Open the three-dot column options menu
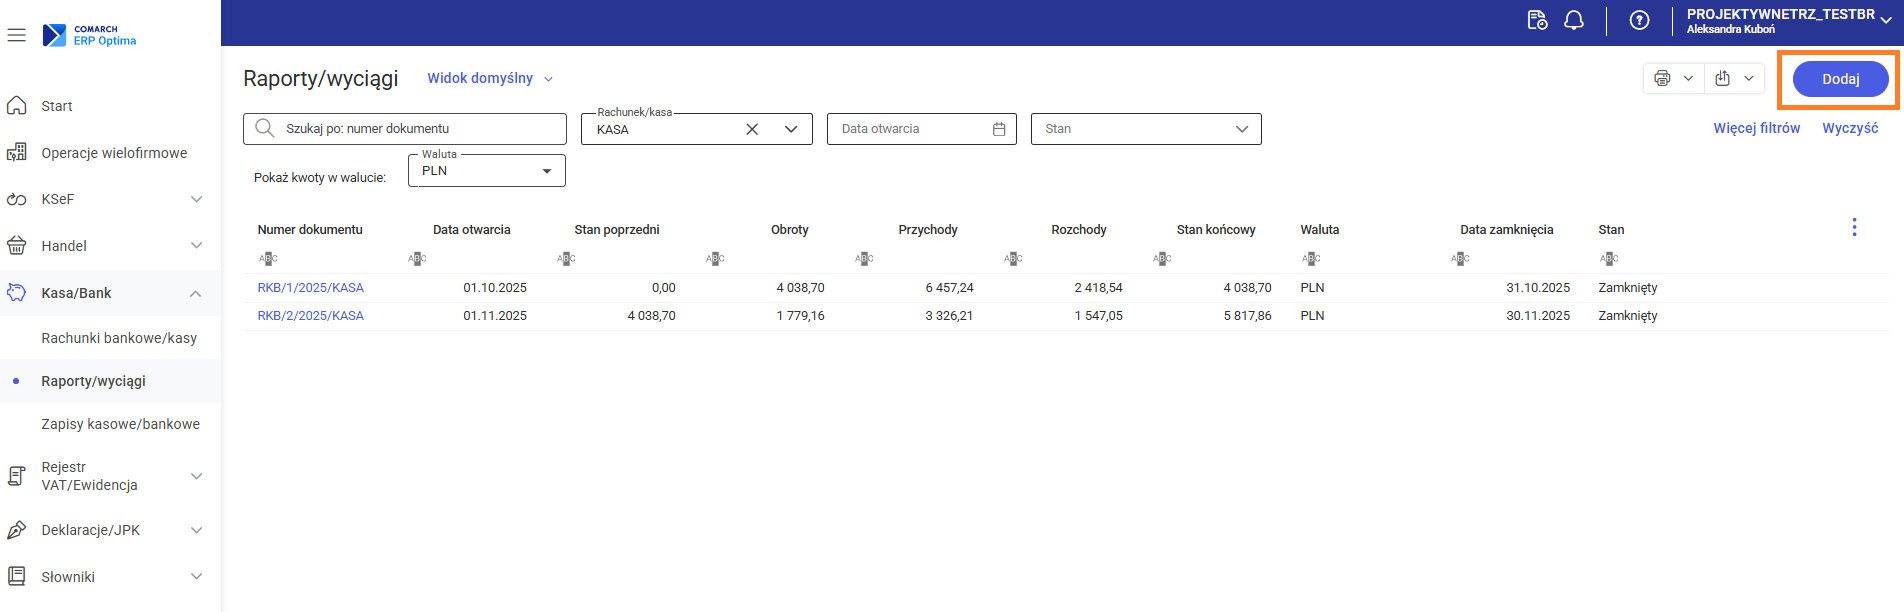Image resolution: width=1904 pixels, height=612 pixels. pyautogui.click(x=1854, y=228)
